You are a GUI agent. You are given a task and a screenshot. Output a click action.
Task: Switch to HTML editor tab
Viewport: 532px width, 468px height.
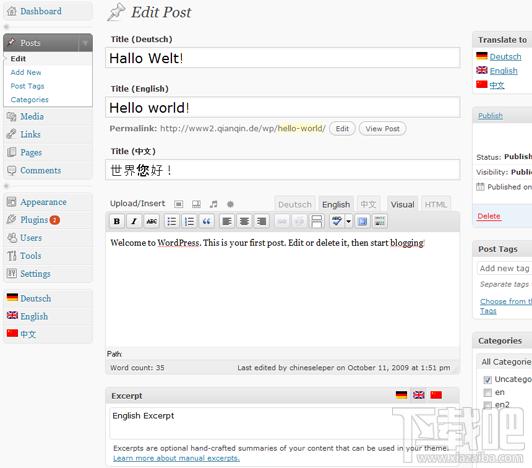pyautogui.click(x=436, y=204)
